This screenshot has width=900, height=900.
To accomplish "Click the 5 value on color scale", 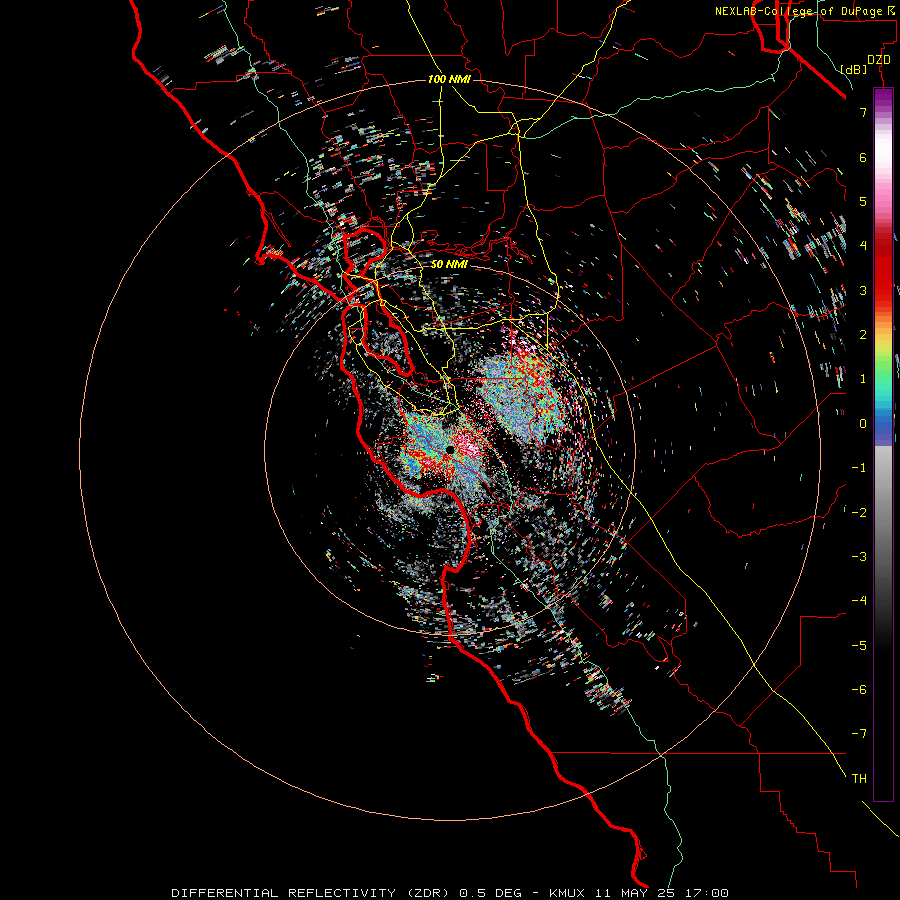I will tap(863, 201).
